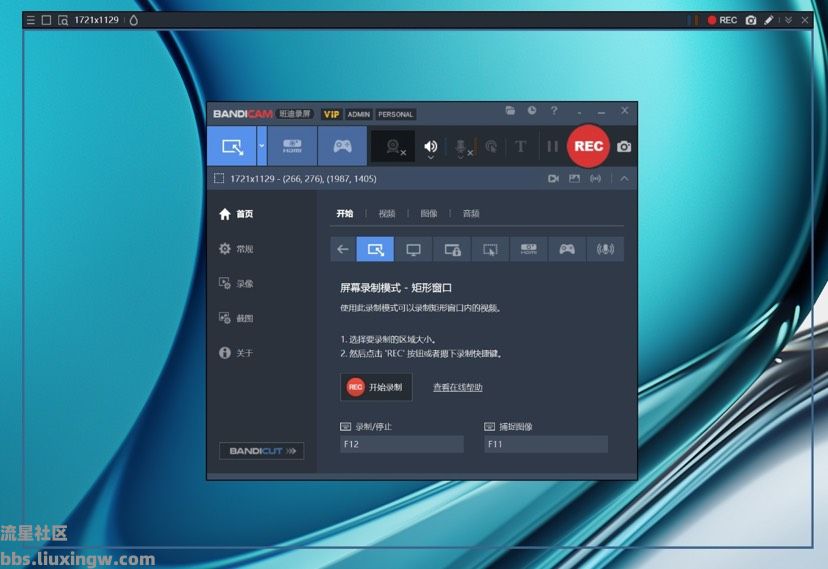
Task: Select the 视频 tab
Action: (x=387, y=213)
